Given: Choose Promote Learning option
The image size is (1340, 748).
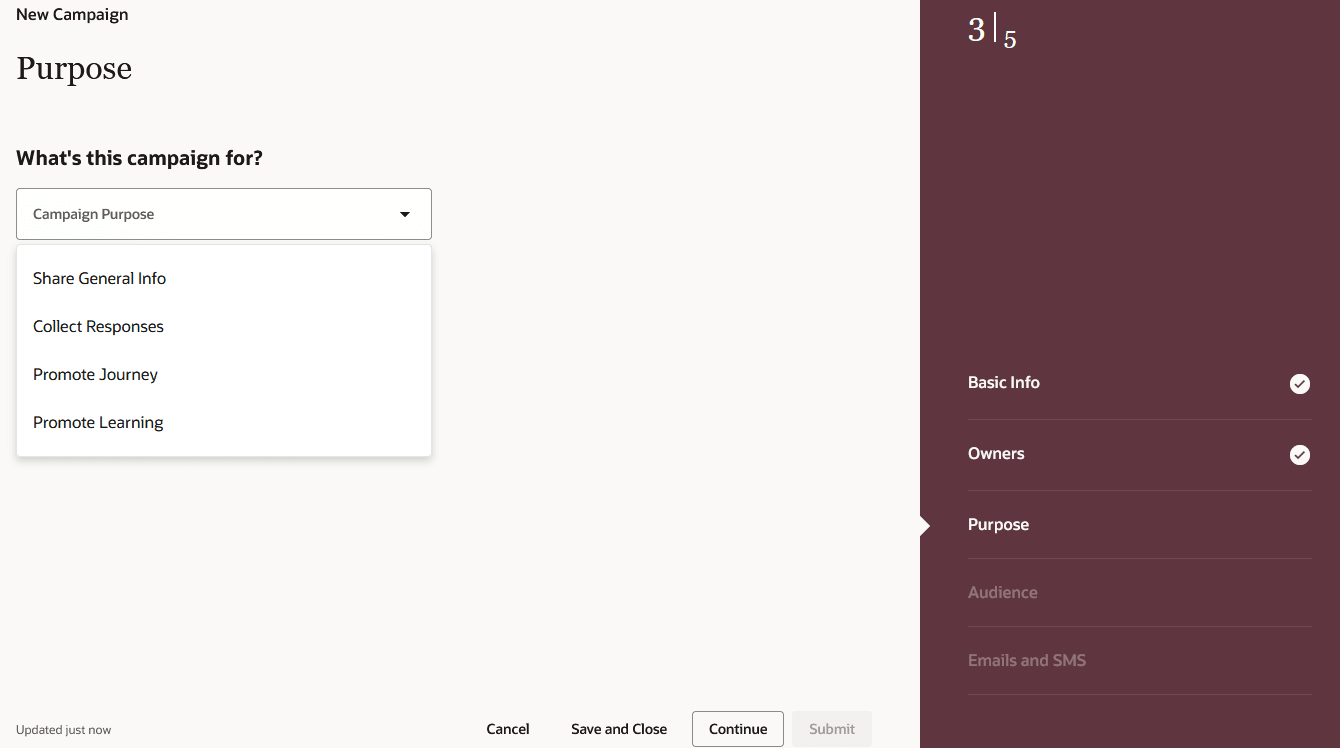Looking at the screenshot, I should 97,422.
